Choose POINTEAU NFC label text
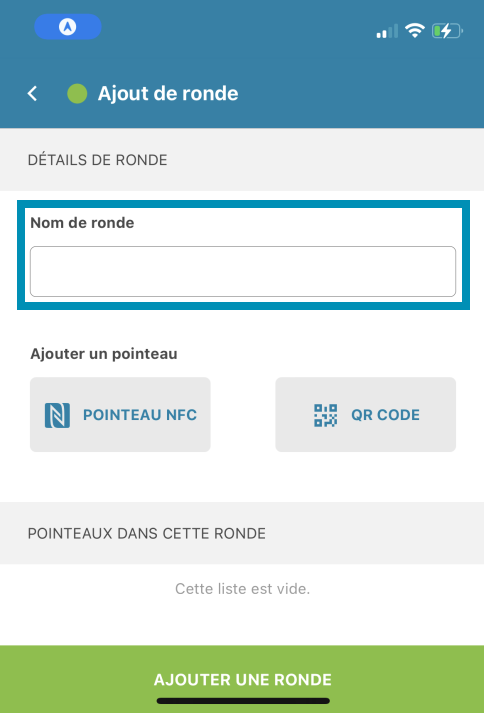This screenshot has width=484, height=713. (x=140, y=415)
